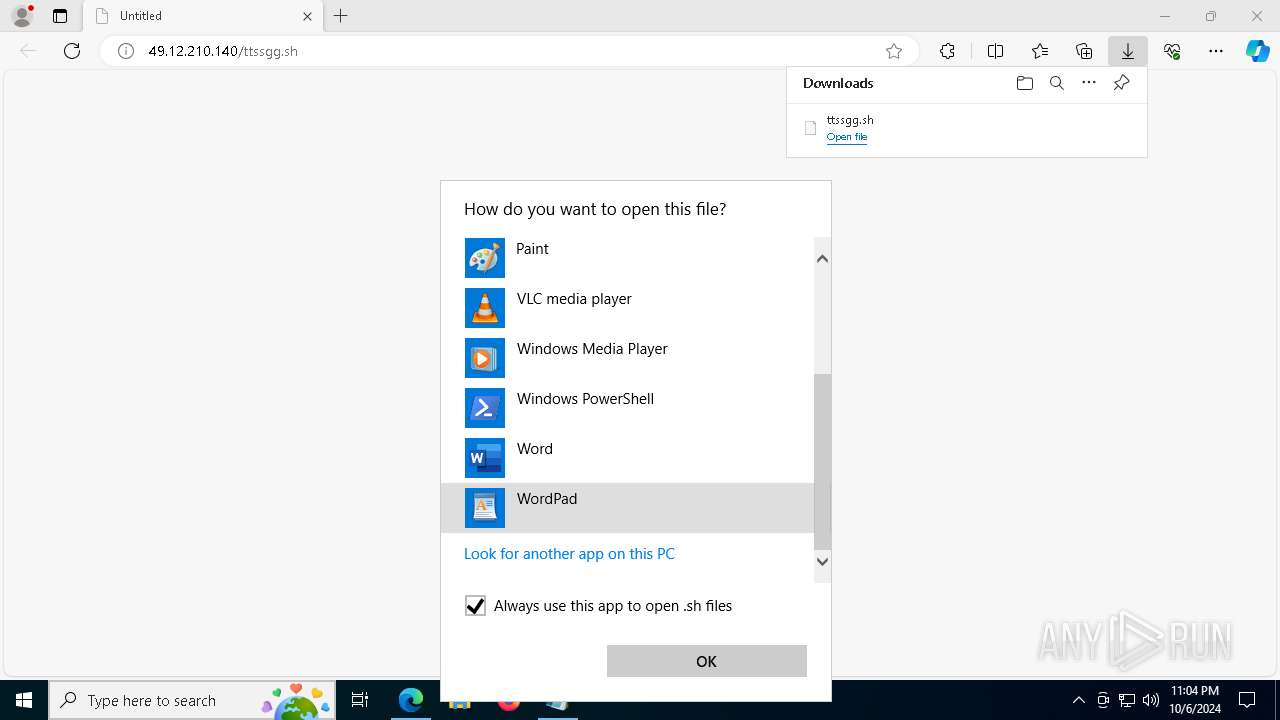Open the tab actions menu icon
The height and width of the screenshot is (720, 1280).
pyautogui.click(x=60, y=16)
